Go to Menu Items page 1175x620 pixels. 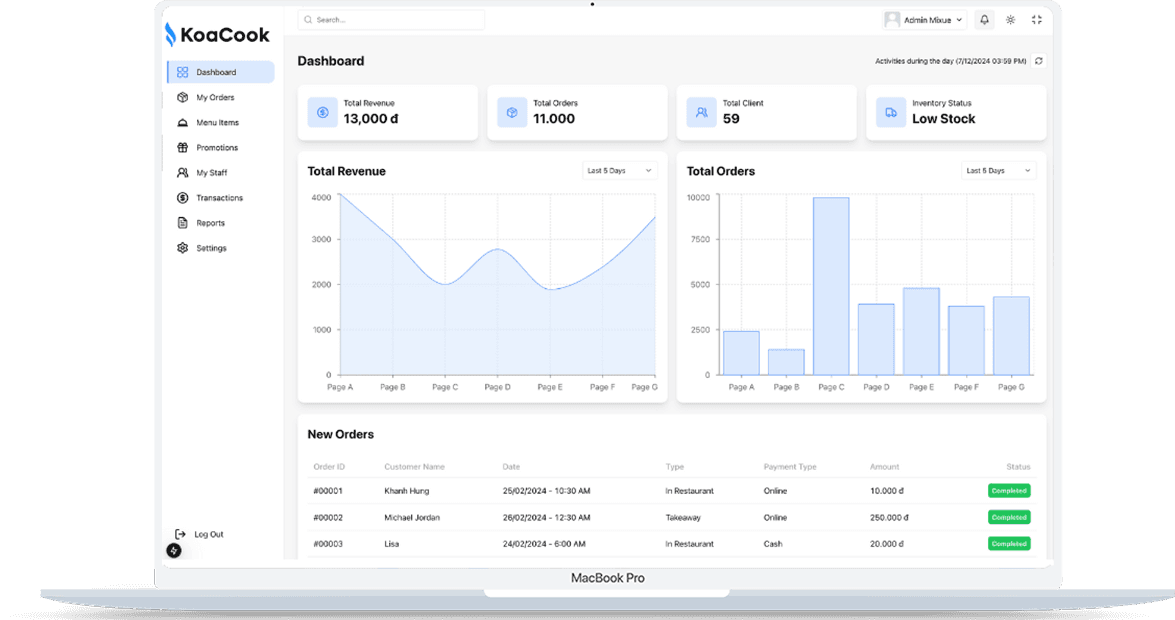click(x=217, y=123)
